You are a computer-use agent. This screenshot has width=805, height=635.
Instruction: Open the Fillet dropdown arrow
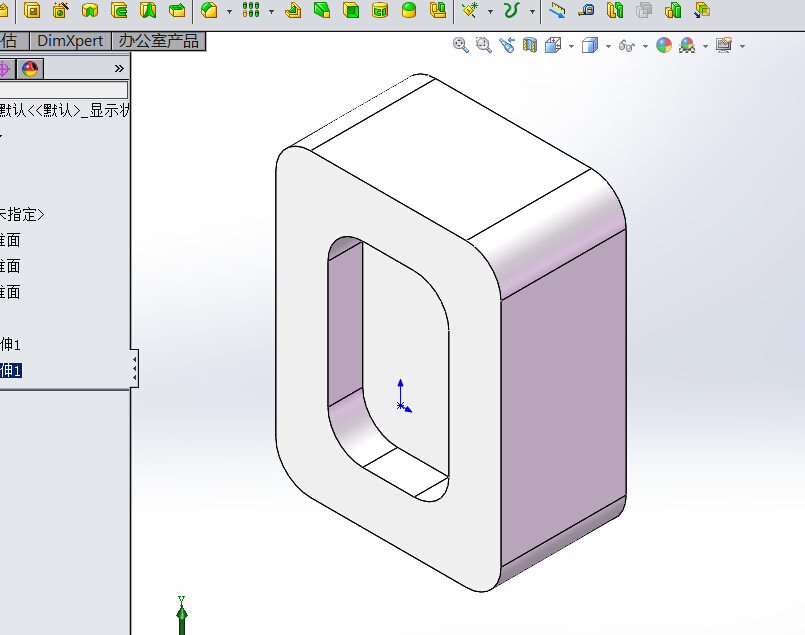pos(229,11)
